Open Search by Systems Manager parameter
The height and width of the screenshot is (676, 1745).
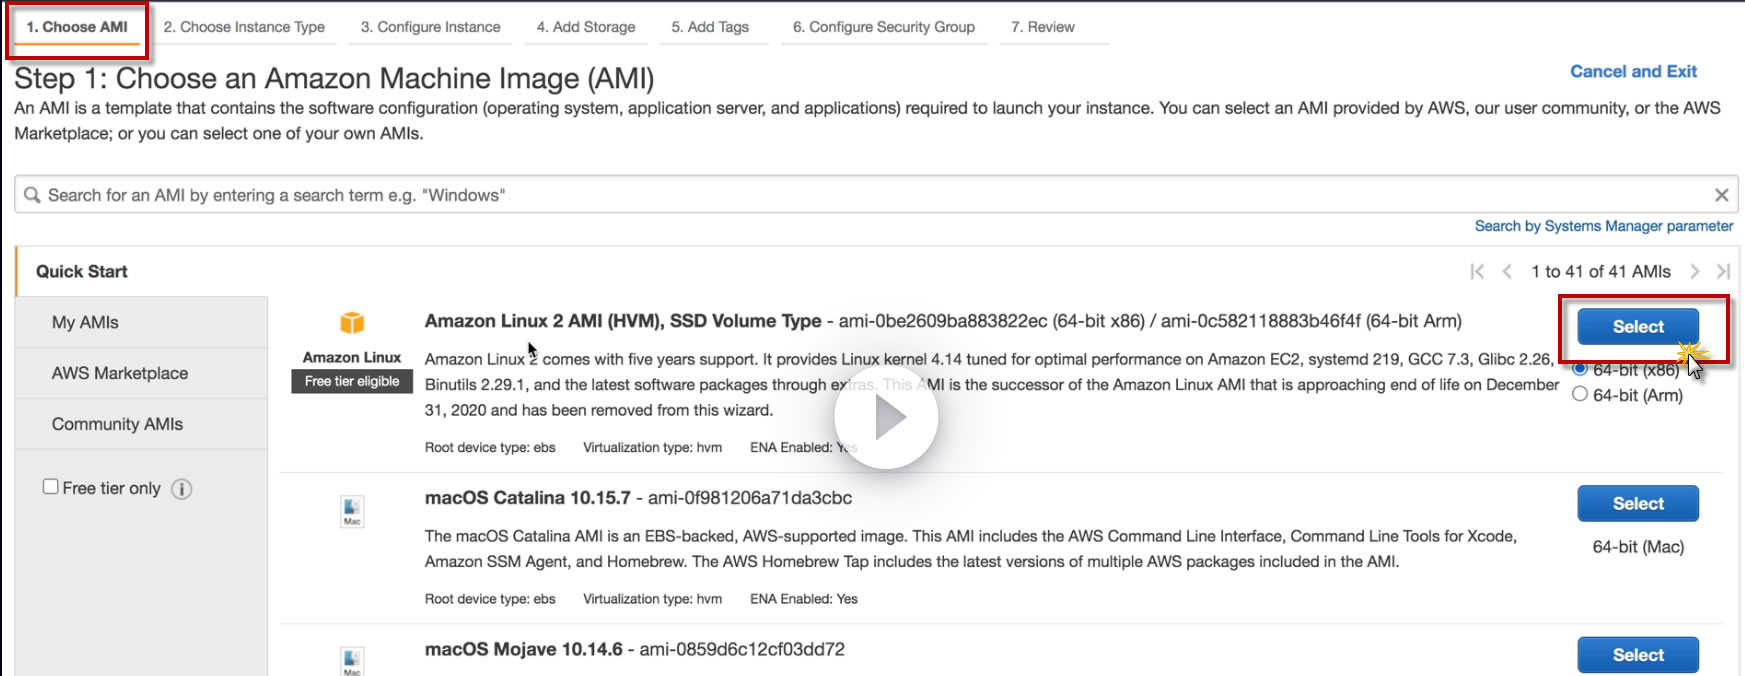click(1603, 226)
